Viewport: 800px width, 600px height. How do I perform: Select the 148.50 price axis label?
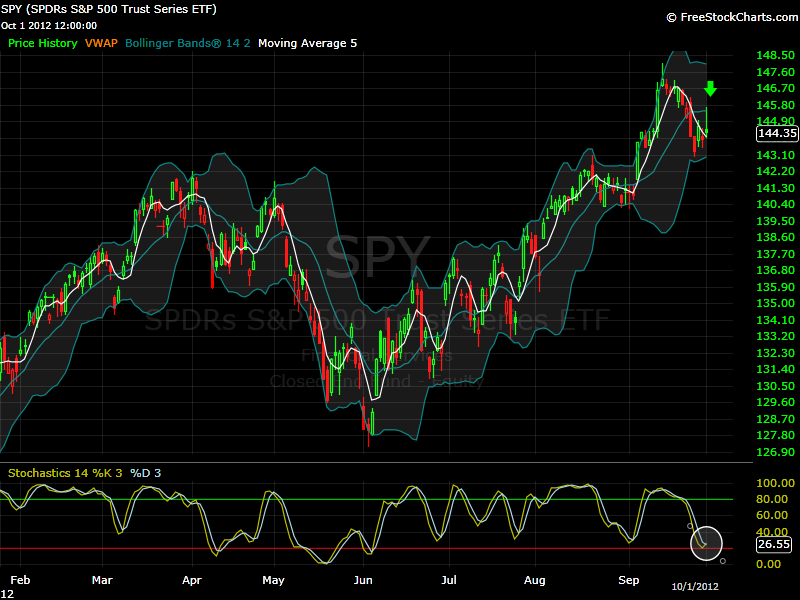click(775, 55)
